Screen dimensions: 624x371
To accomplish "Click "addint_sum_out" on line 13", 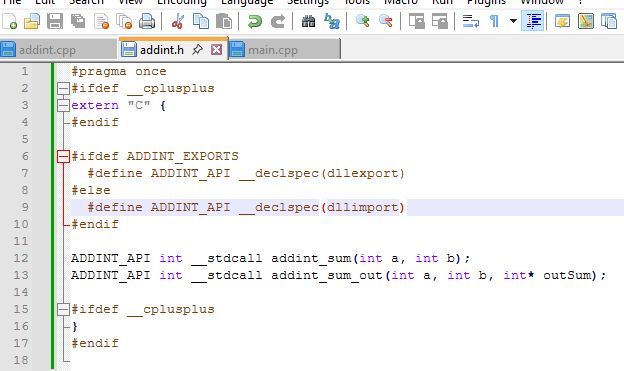I will click(x=327, y=275).
